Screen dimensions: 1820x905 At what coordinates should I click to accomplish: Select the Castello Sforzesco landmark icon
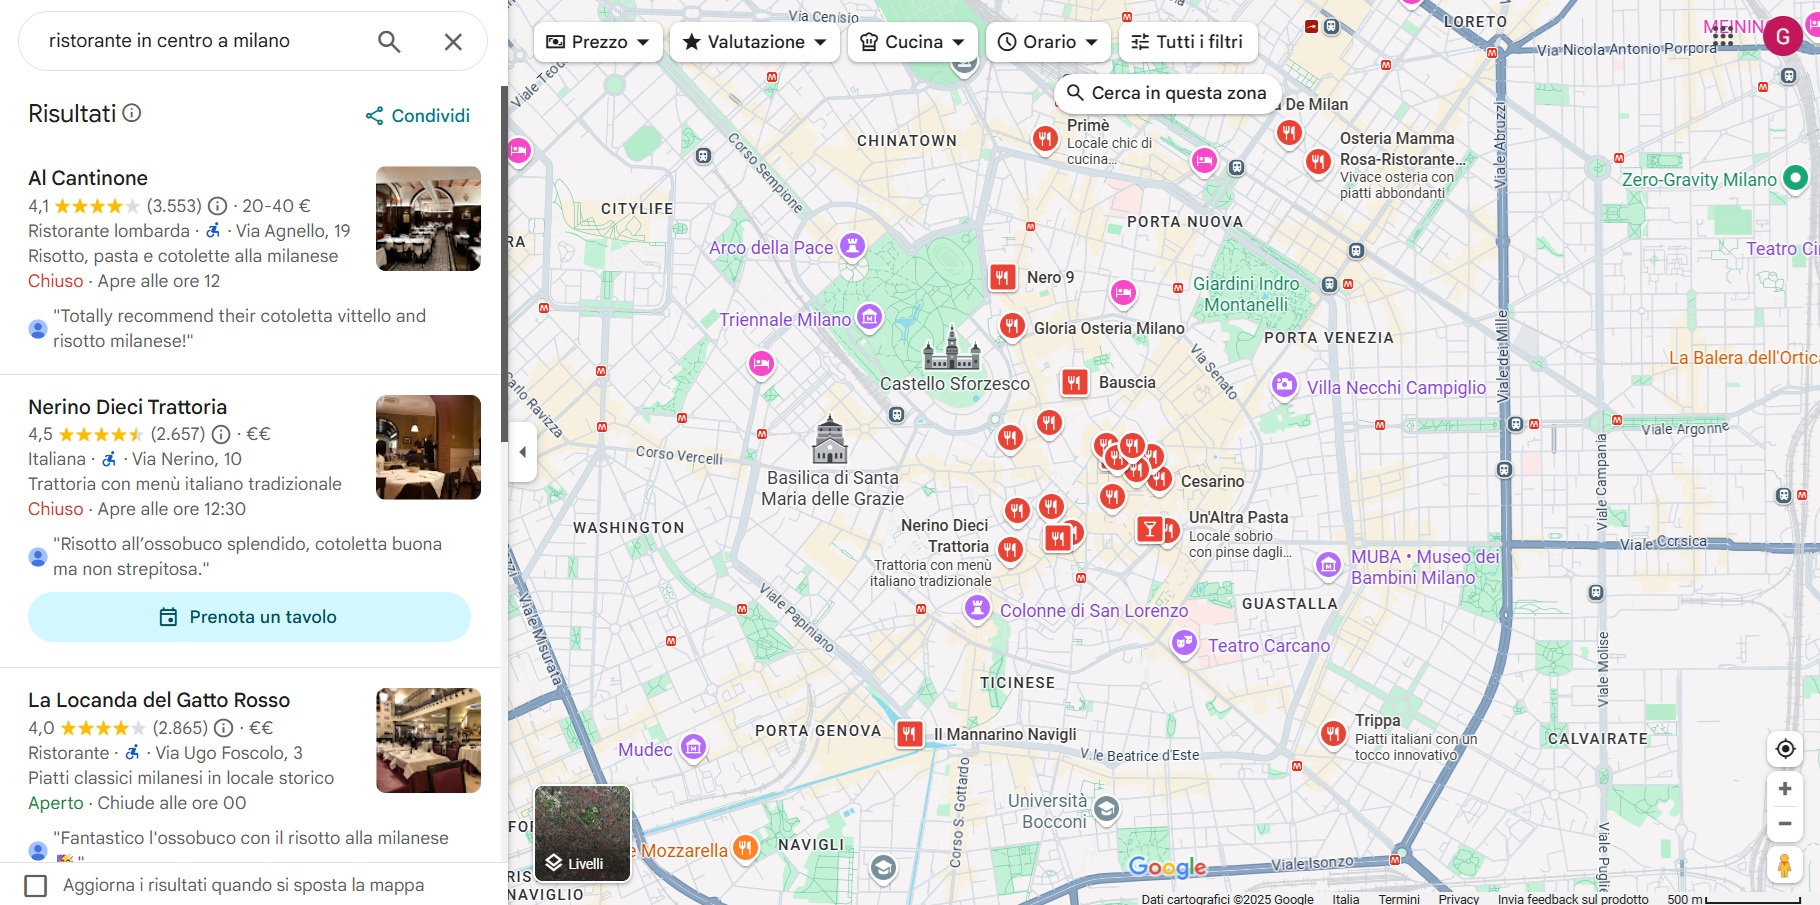click(951, 348)
